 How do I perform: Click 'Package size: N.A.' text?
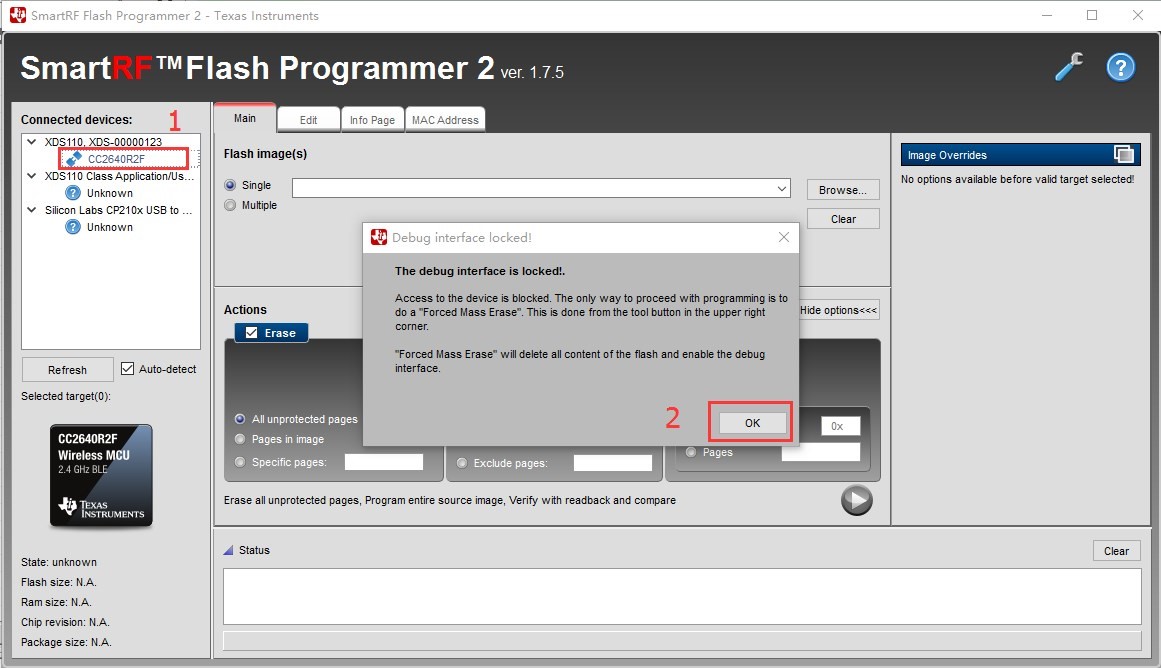tap(66, 642)
